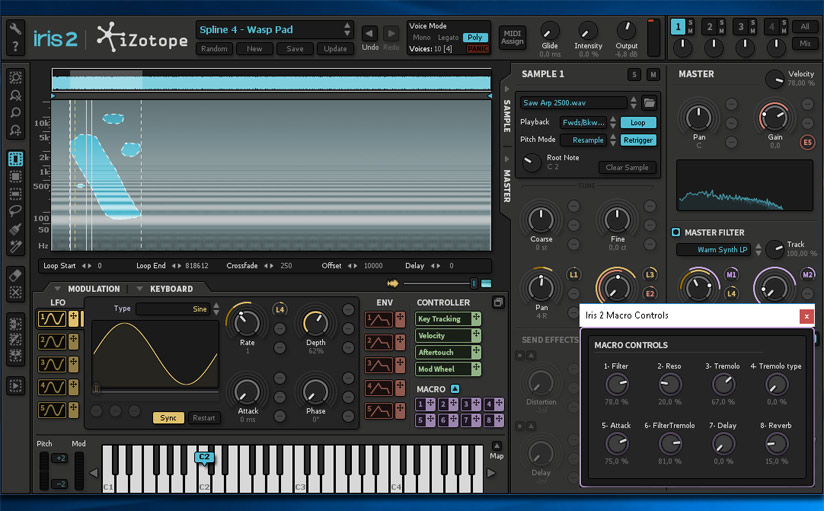
Task: Toggle LFO Restart button
Action: tap(204, 417)
